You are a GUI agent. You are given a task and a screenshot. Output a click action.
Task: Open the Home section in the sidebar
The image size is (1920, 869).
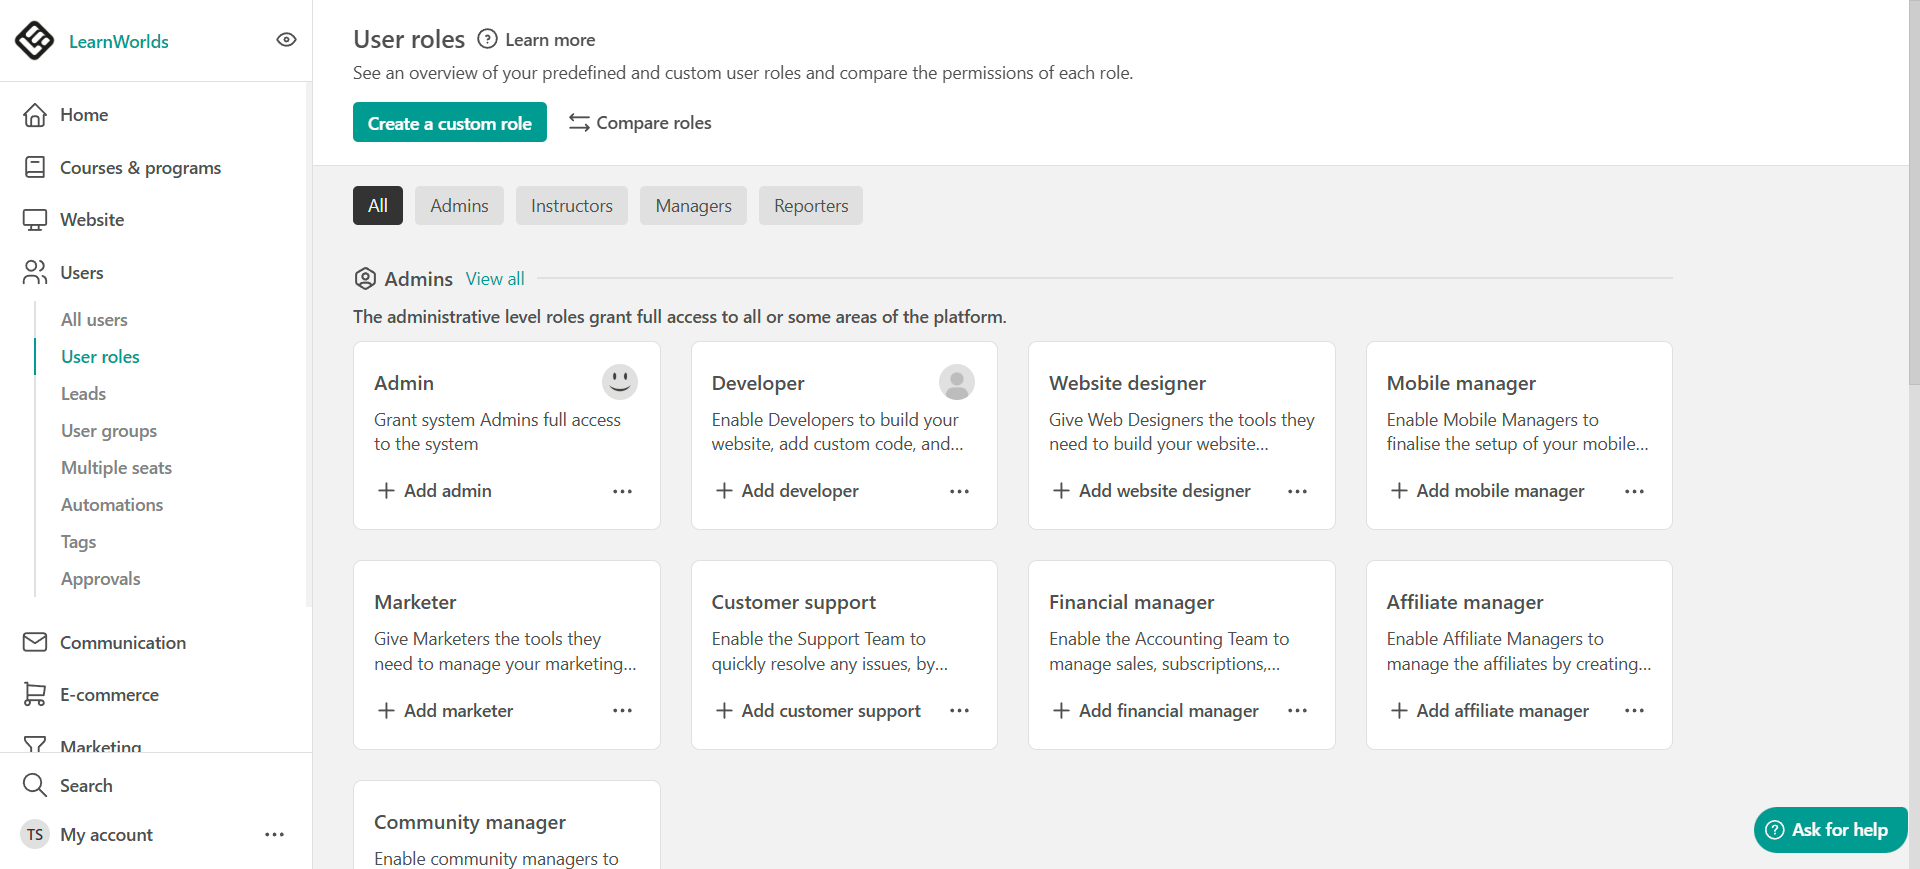point(84,115)
